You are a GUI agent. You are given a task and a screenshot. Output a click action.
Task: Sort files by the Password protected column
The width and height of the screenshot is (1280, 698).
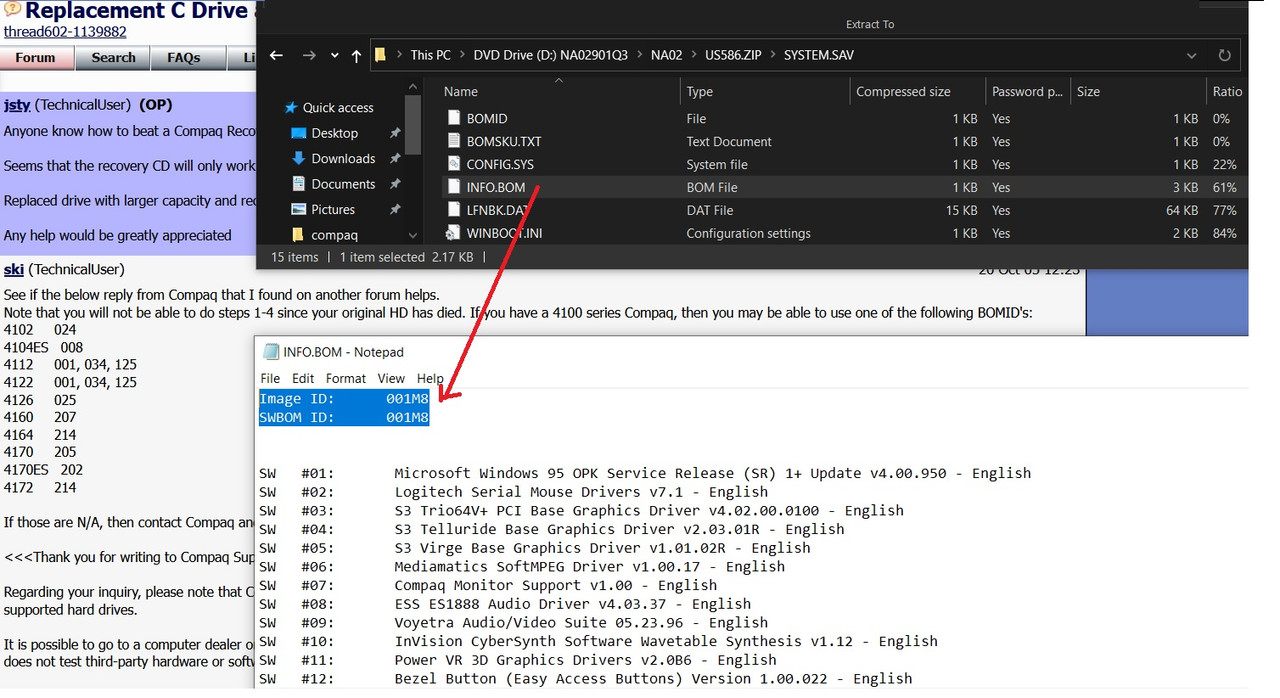pos(1027,92)
